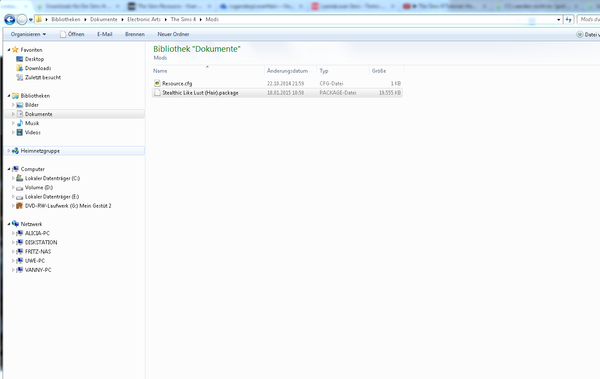Select Bibliotheken in the address breadcrumb
Viewport: 600px width, 379px height.
tap(66, 19)
